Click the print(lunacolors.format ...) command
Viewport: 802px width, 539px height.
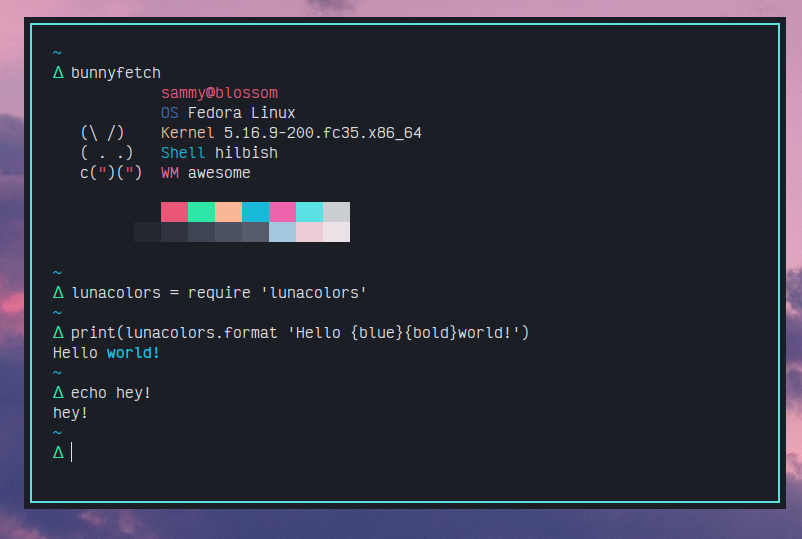[299, 333]
